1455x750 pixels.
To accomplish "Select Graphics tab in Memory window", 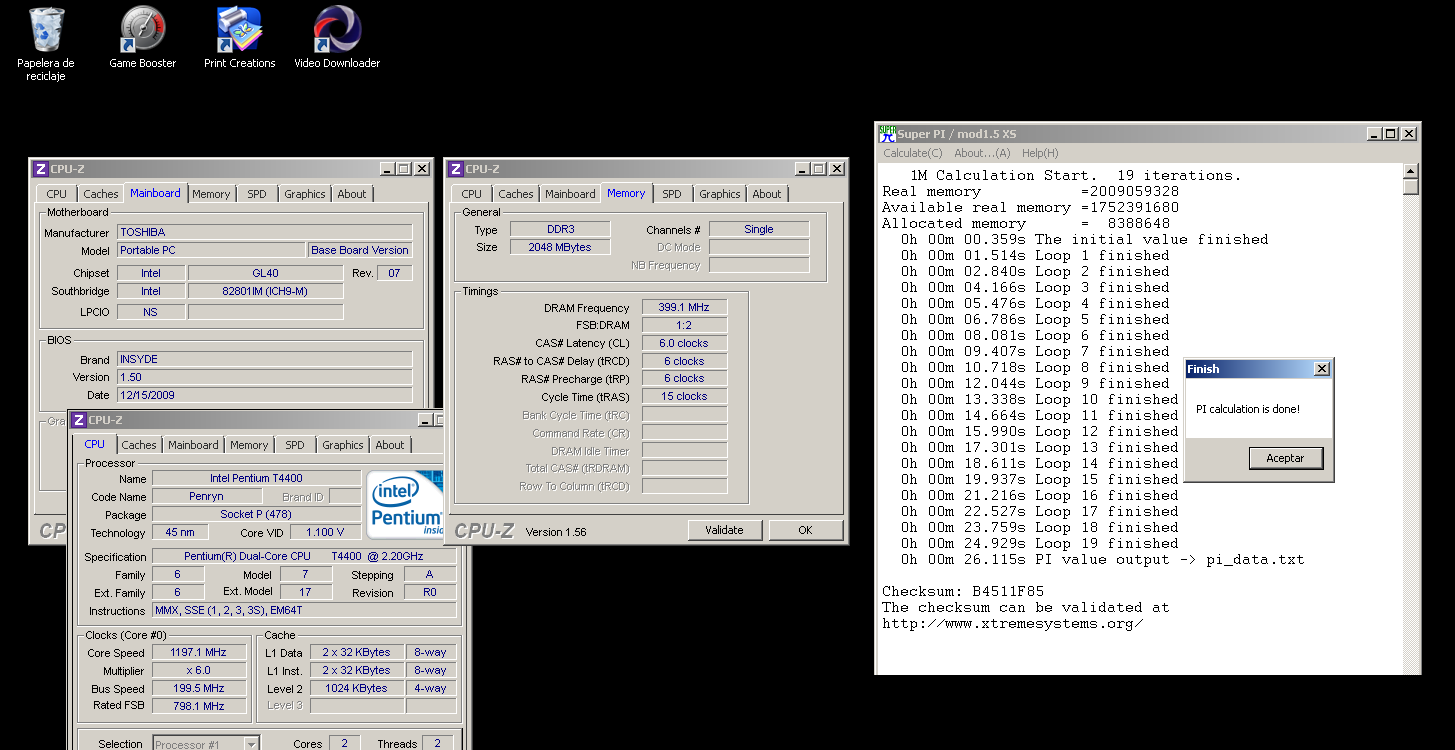I will pos(720,194).
